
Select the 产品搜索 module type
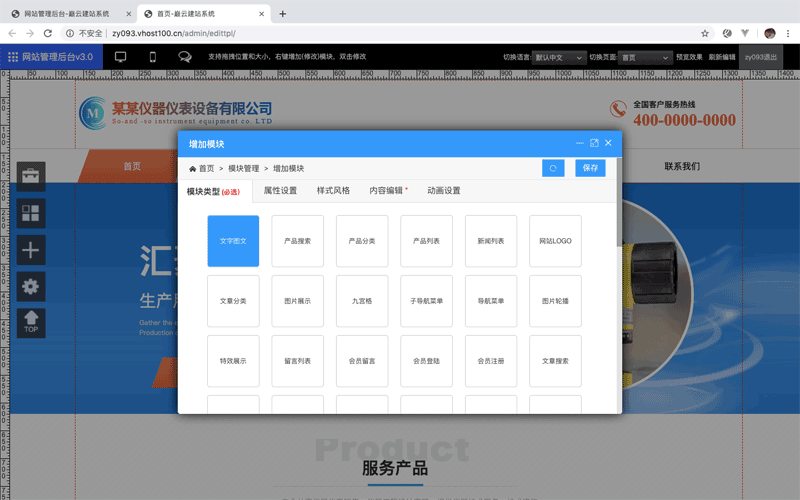(x=297, y=241)
